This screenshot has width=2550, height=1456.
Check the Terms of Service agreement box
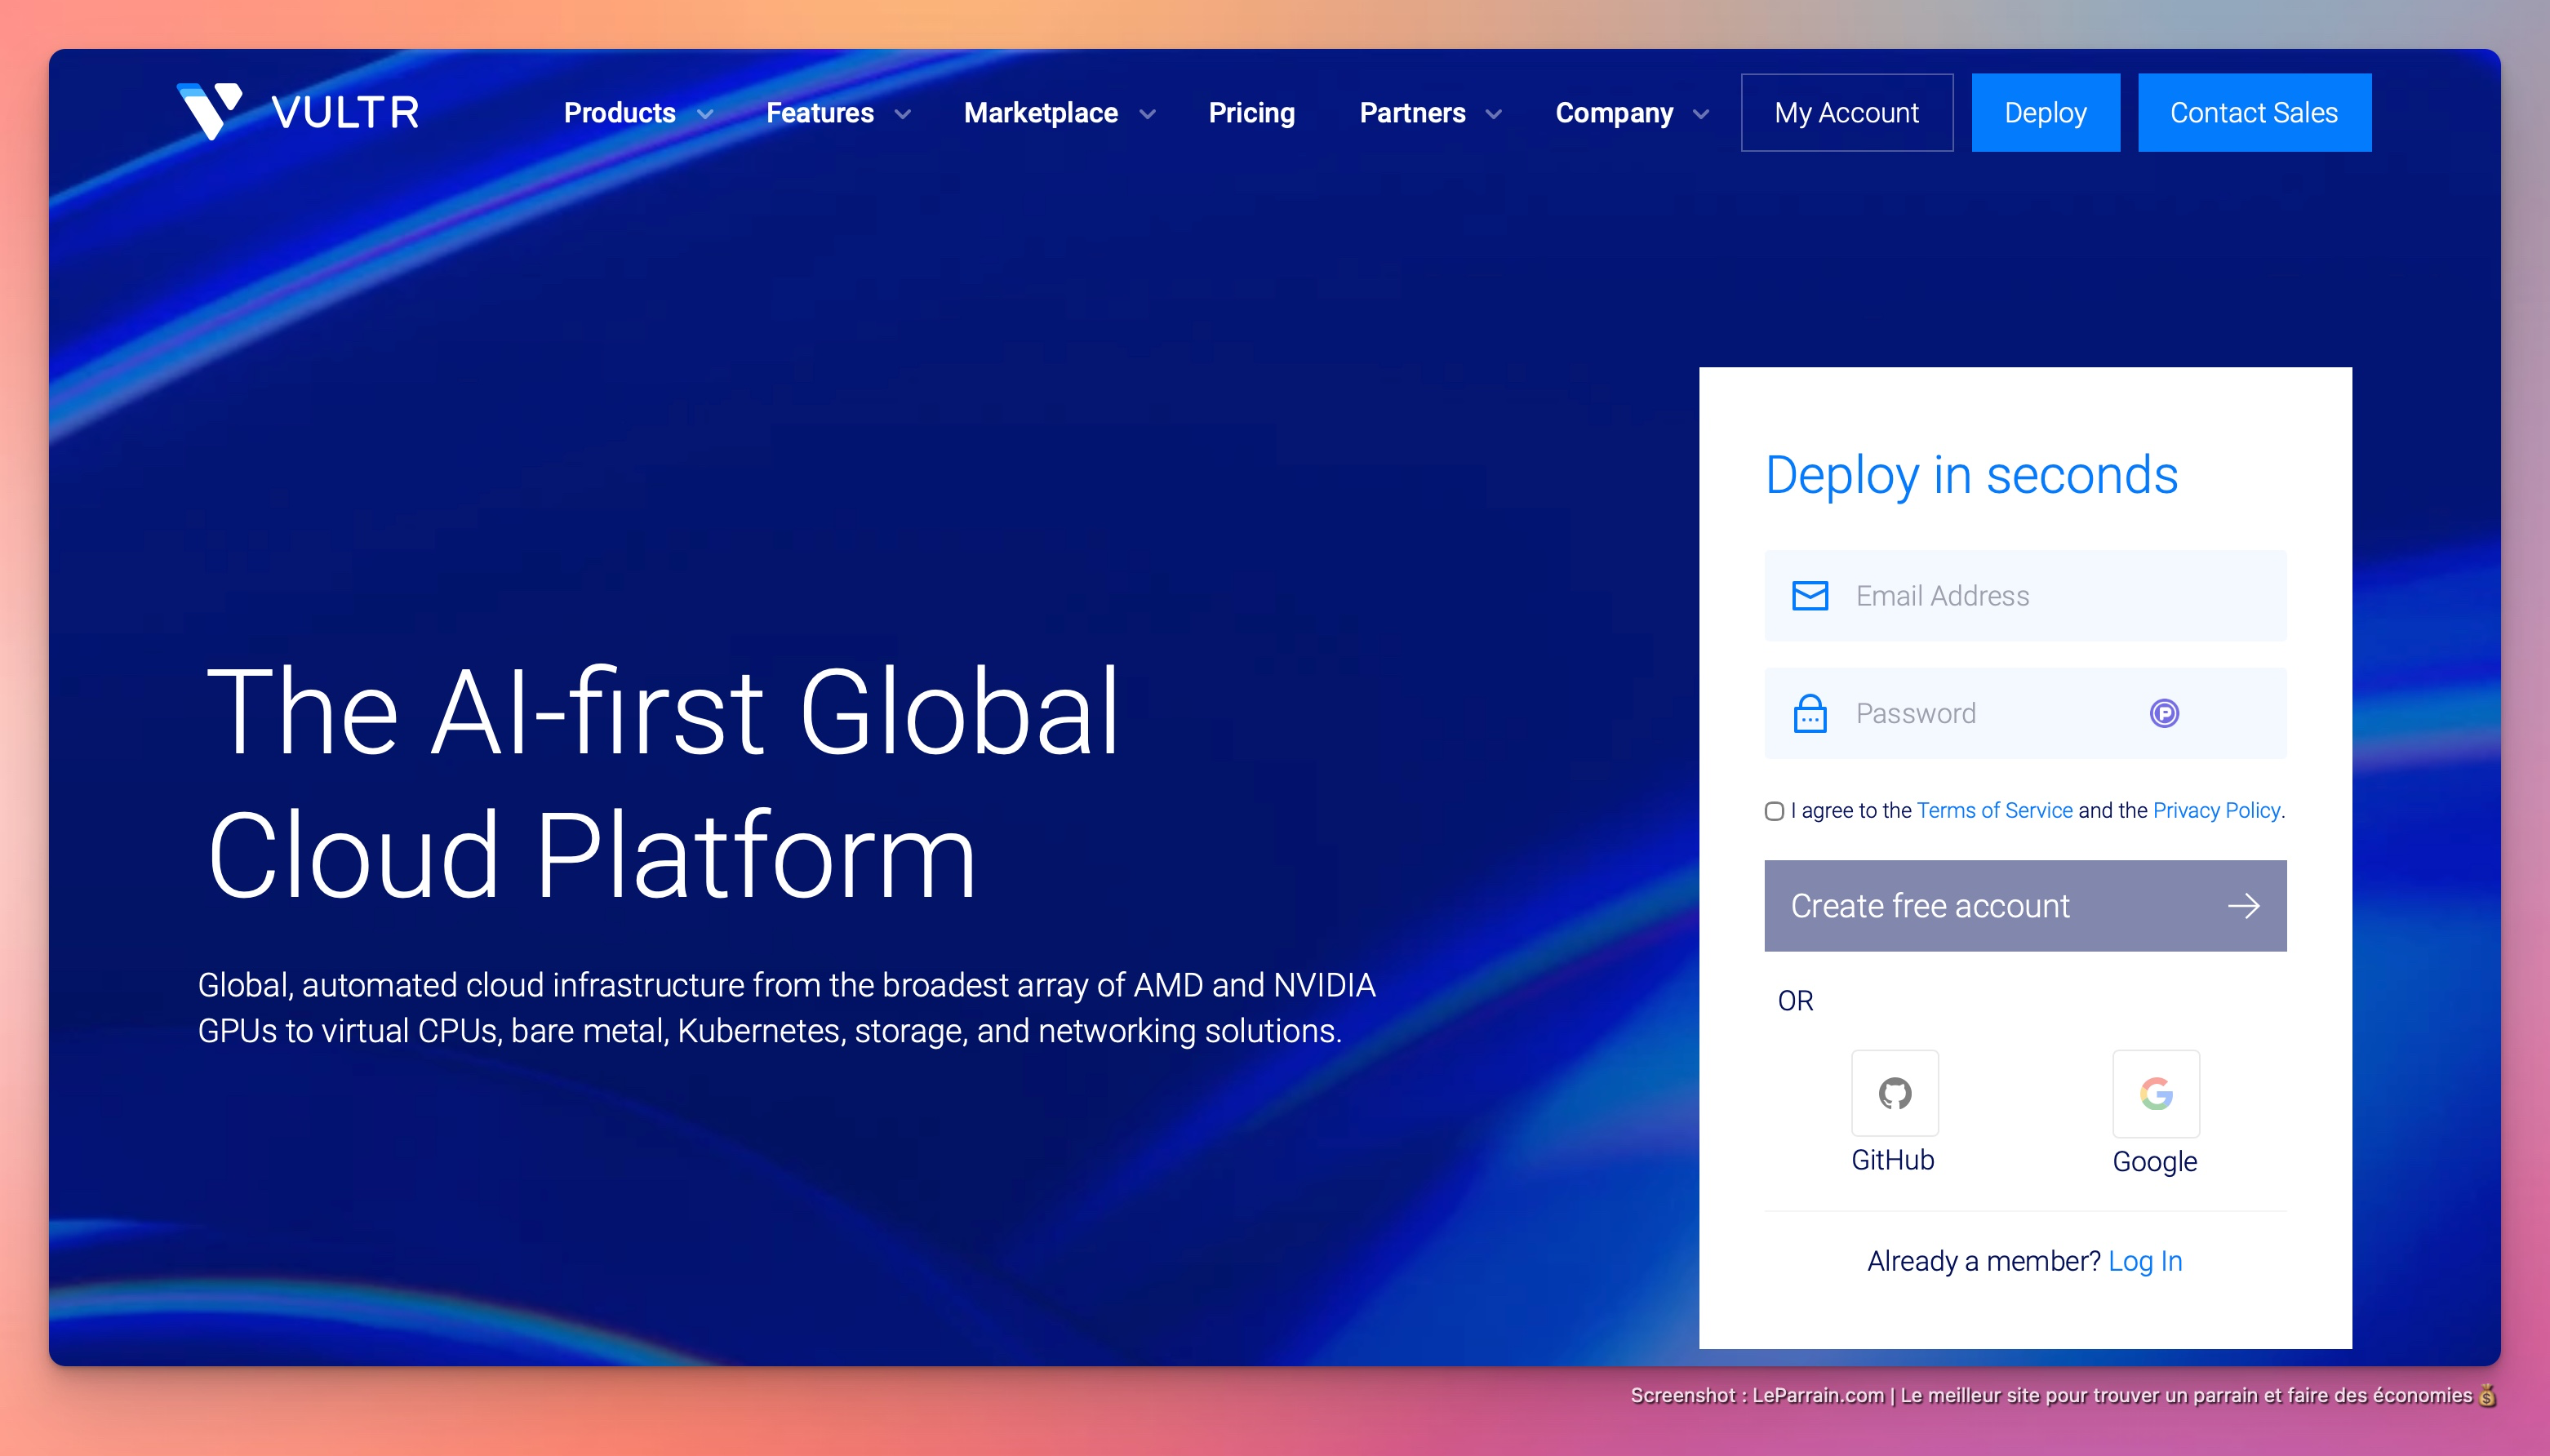point(1774,811)
